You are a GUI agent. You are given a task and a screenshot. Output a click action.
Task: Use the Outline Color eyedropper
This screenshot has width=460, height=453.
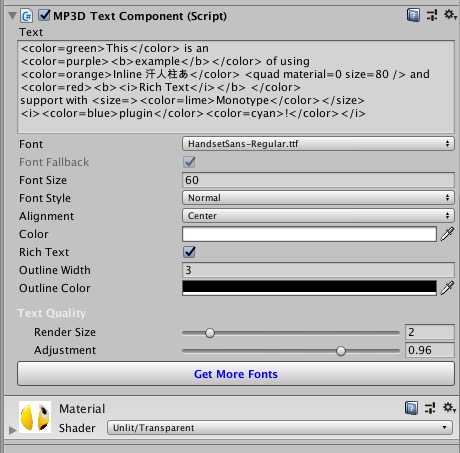447,288
